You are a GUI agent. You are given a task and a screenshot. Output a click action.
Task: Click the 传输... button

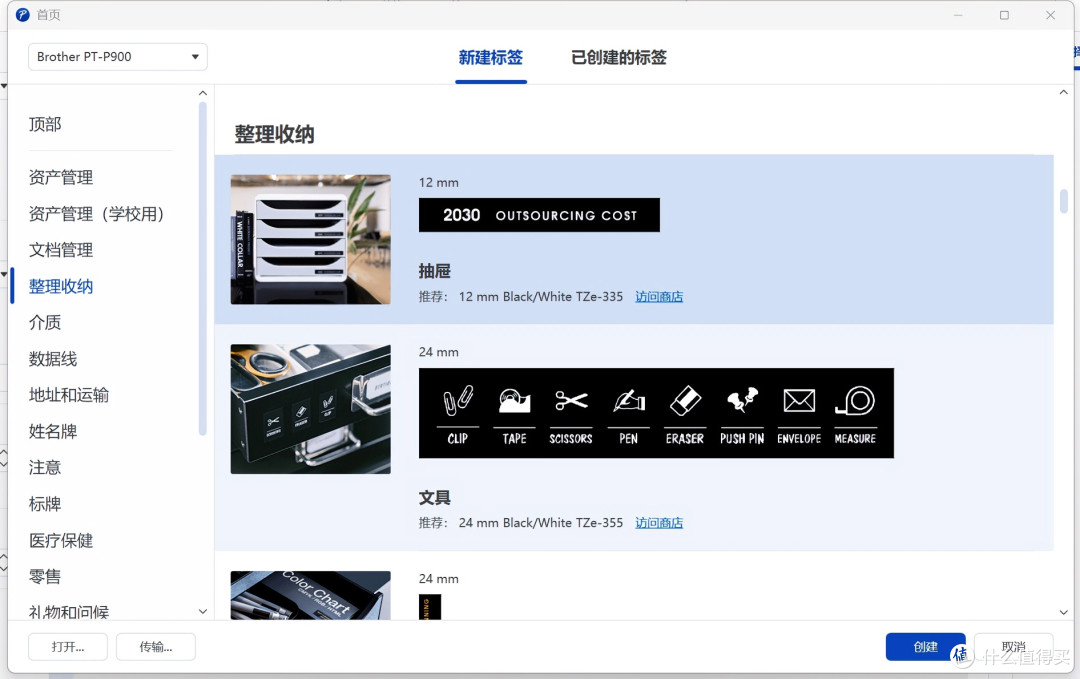point(156,647)
